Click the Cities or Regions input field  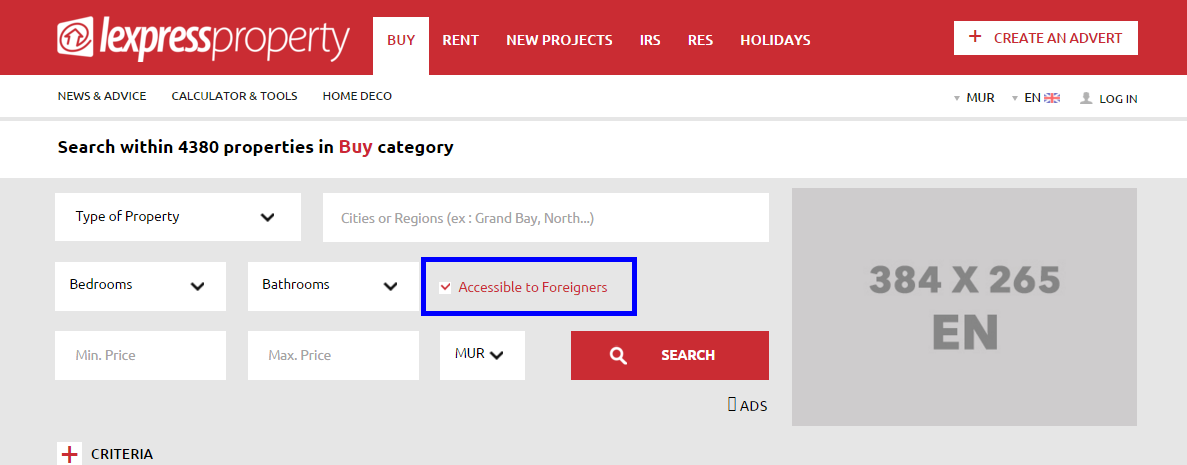[546, 218]
